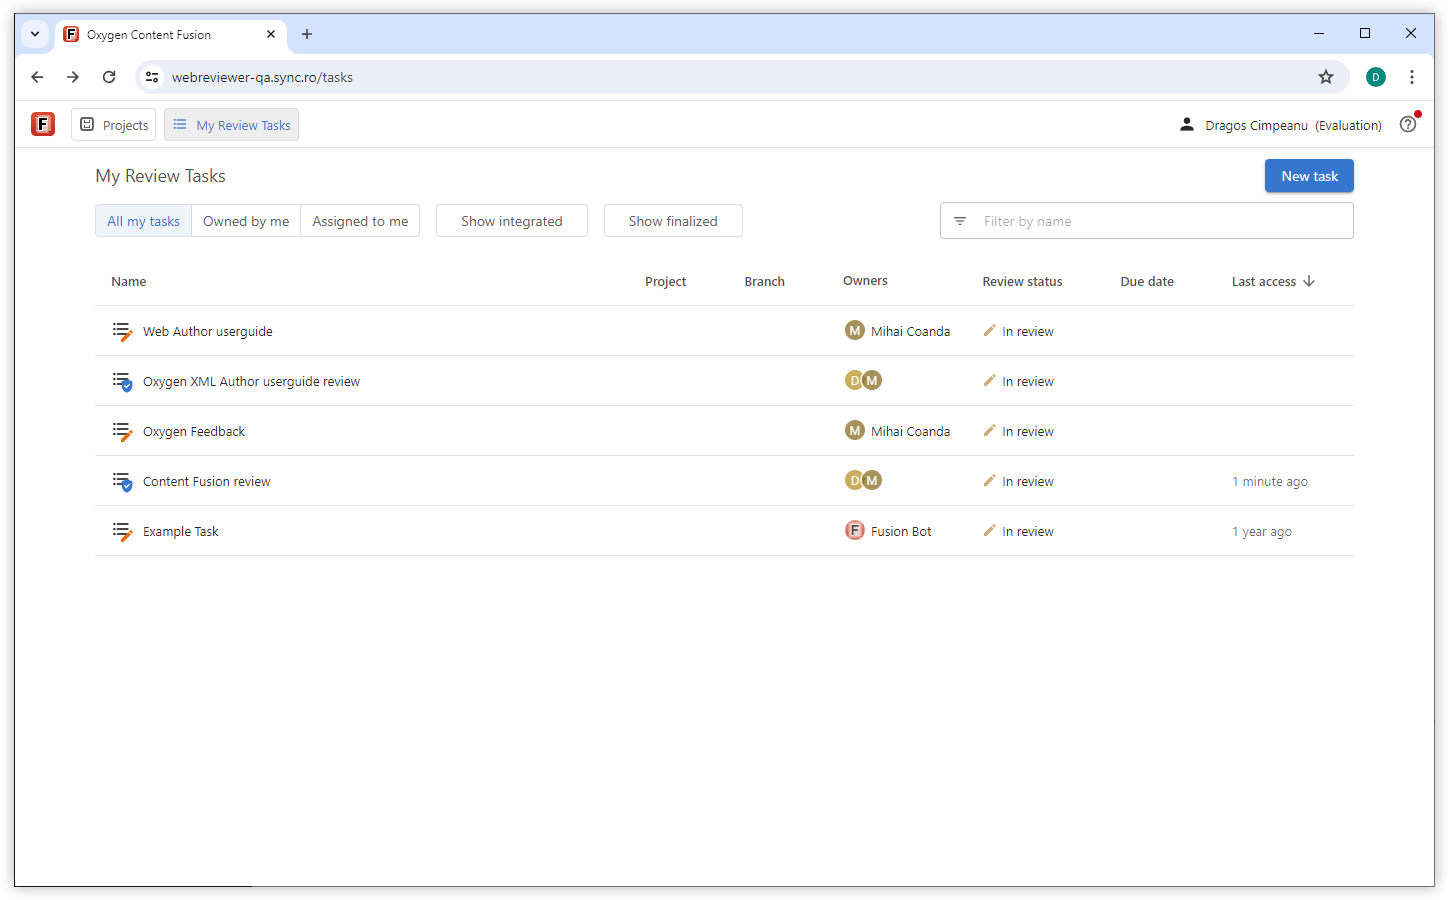Screen dimensions: 1450x900
Task: Toggle Show finalized tasks
Action: (x=673, y=221)
